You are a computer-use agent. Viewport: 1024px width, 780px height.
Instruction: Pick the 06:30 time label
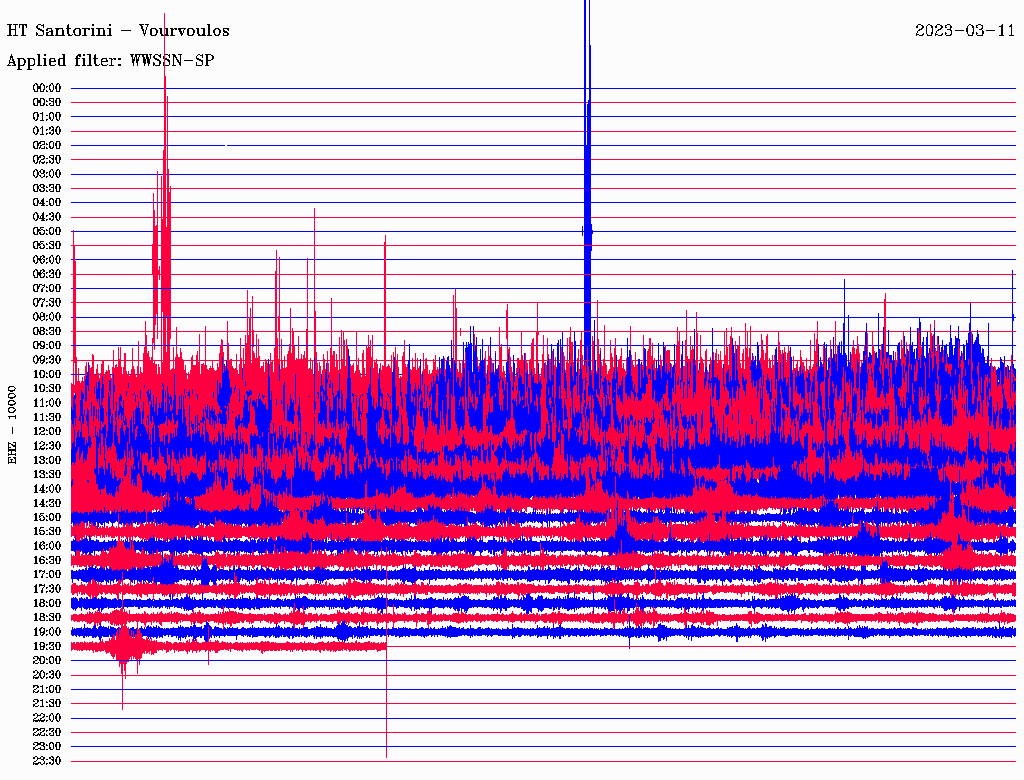[47, 274]
